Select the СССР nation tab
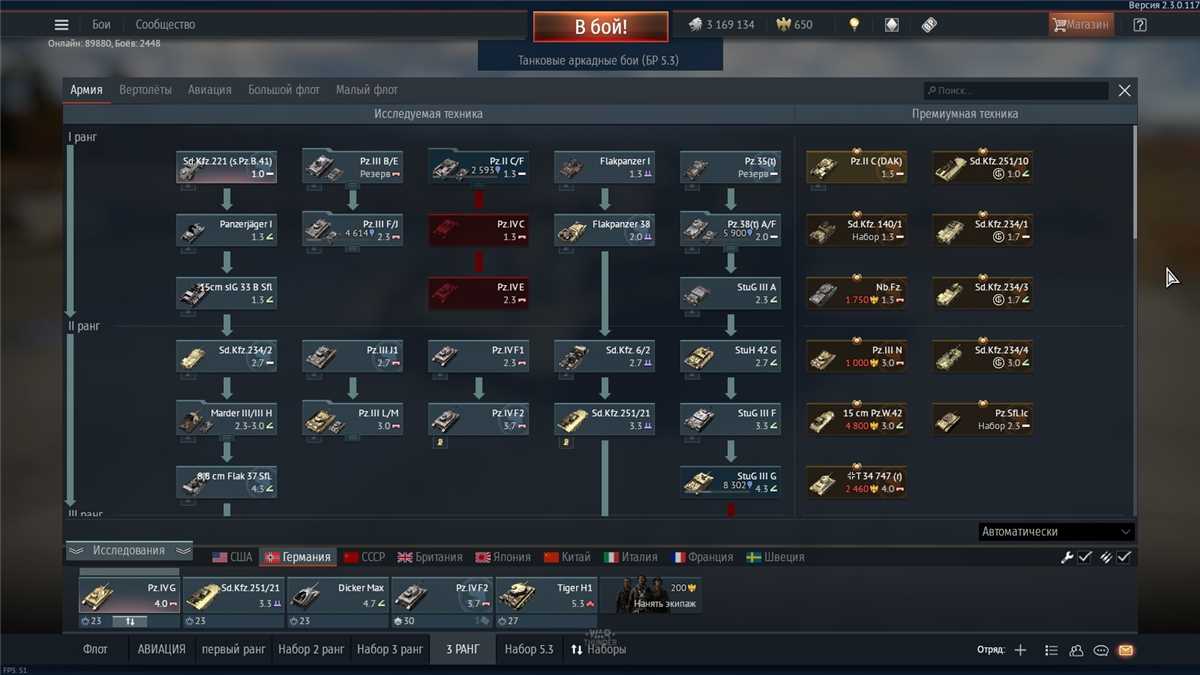The image size is (1200, 675). tap(364, 557)
